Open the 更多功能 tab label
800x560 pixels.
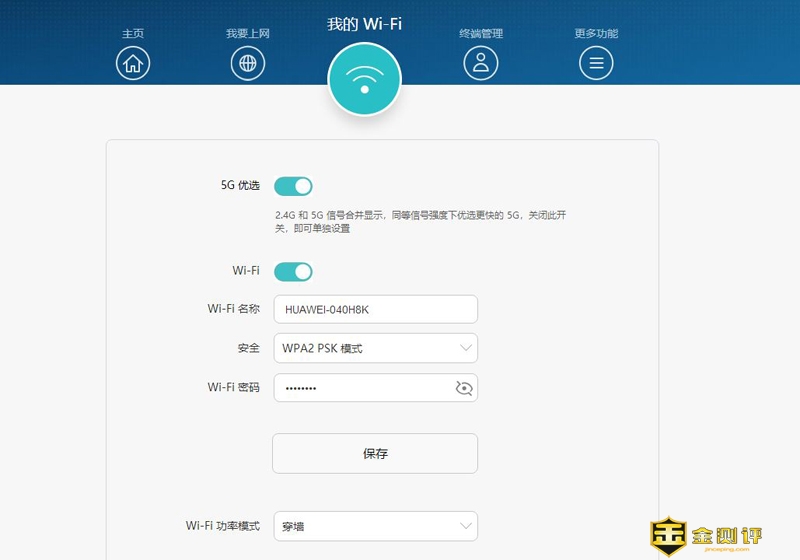(x=596, y=34)
